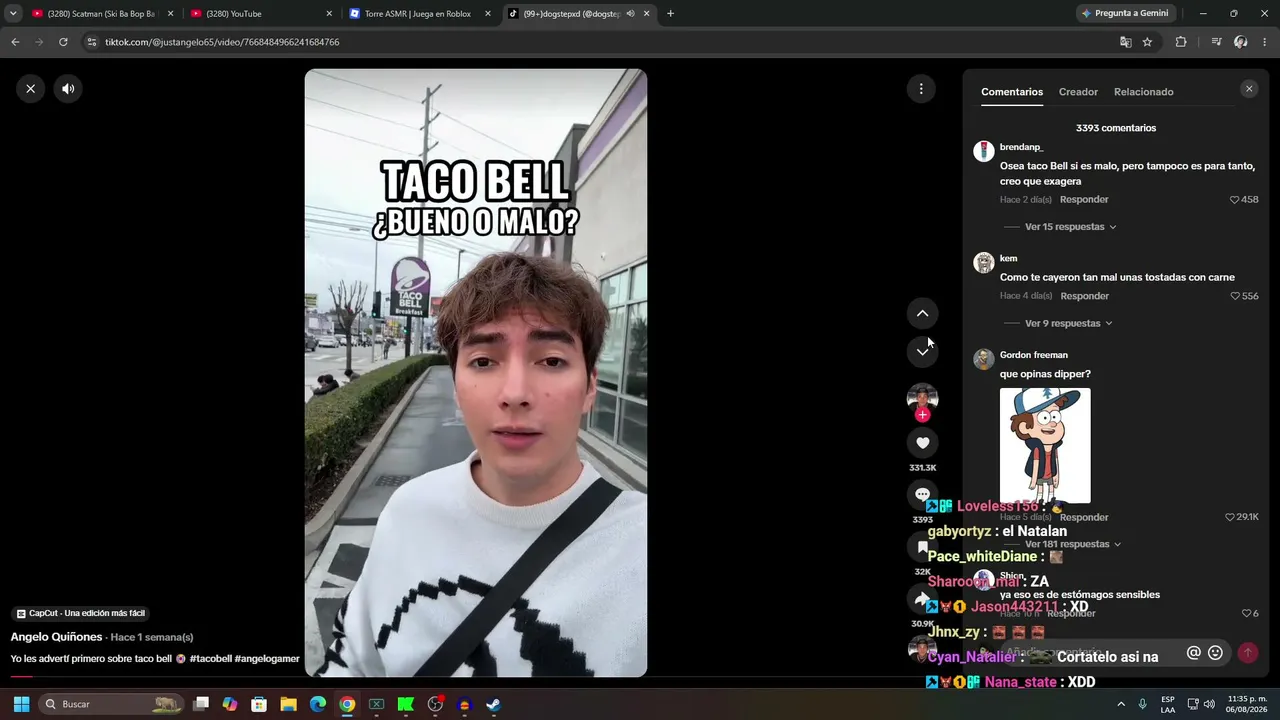Open Angelo Quiñones creator name
Image resolution: width=1280 pixels, height=720 pixels.
[x=56, y=637]
